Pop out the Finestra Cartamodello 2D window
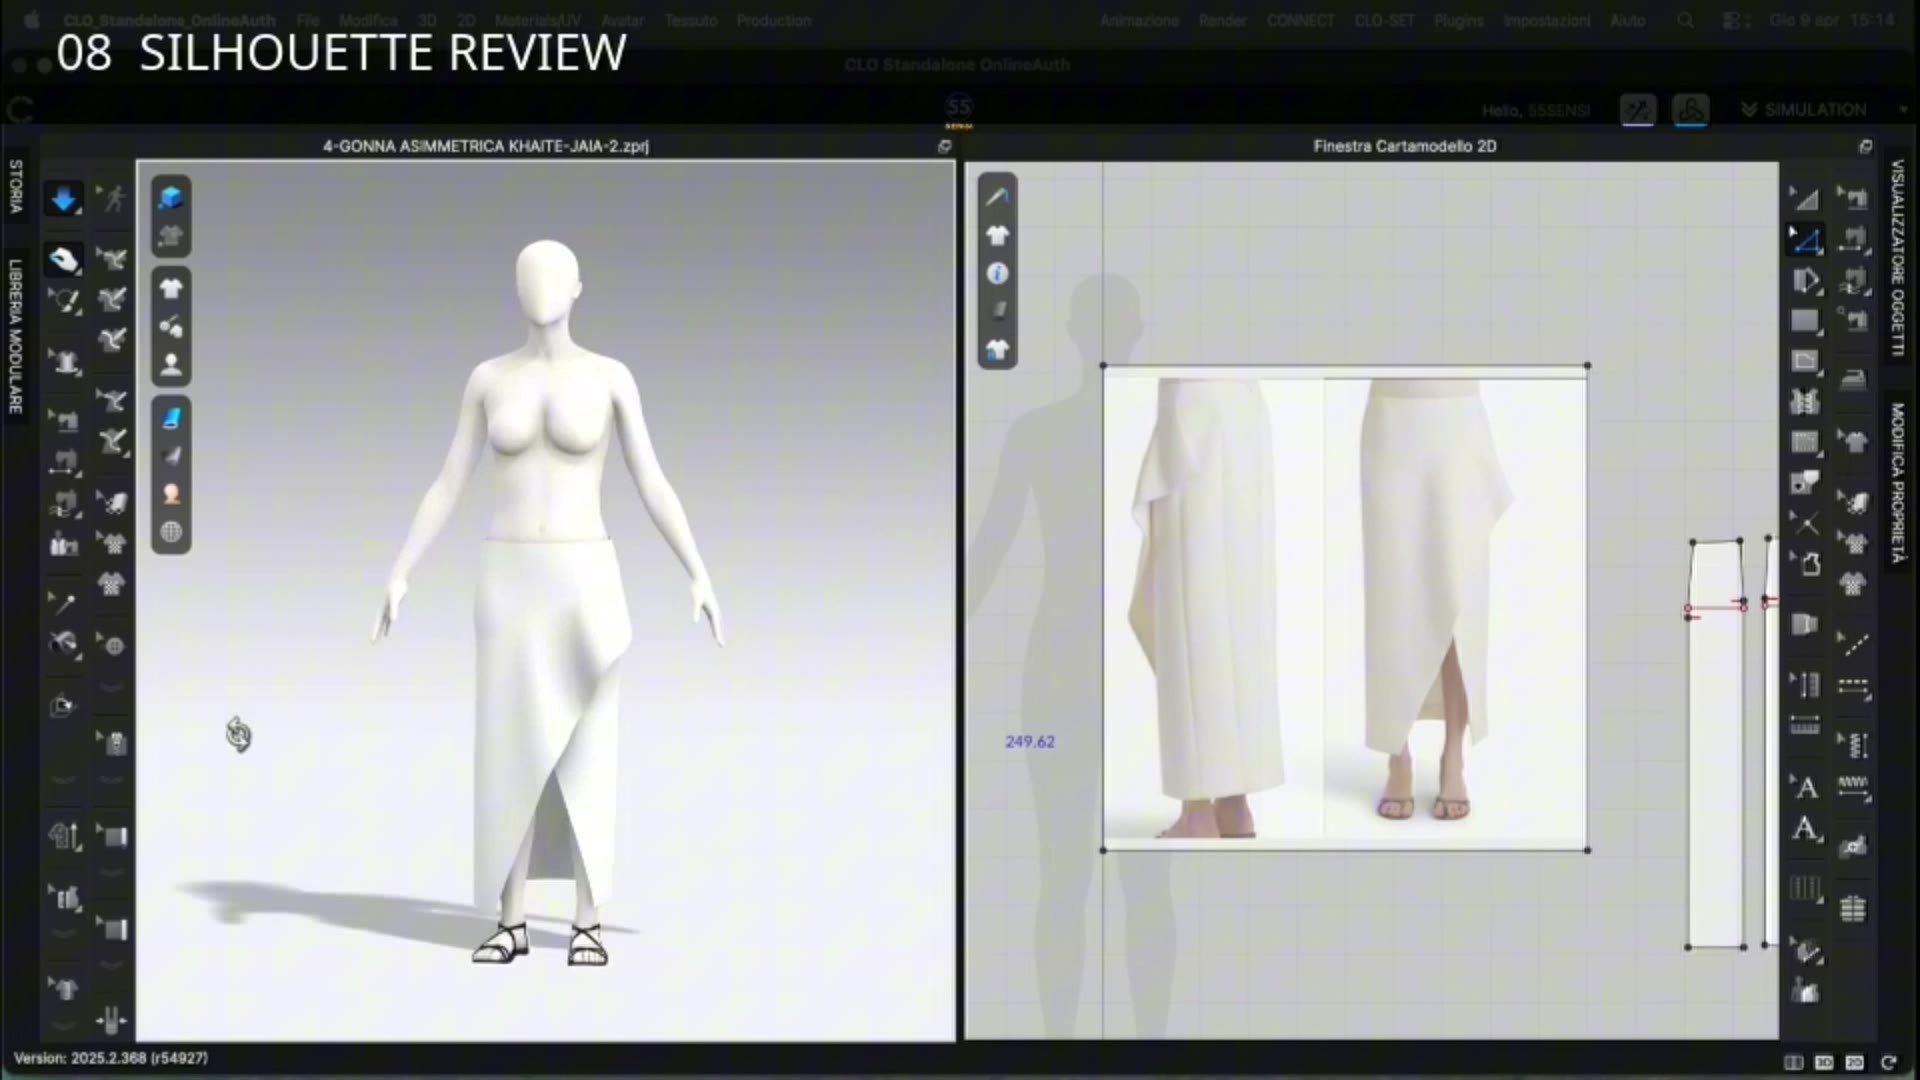The height and width of the screenshot is (1080, 1920). pyautogui.click(x=1865, y=146)
